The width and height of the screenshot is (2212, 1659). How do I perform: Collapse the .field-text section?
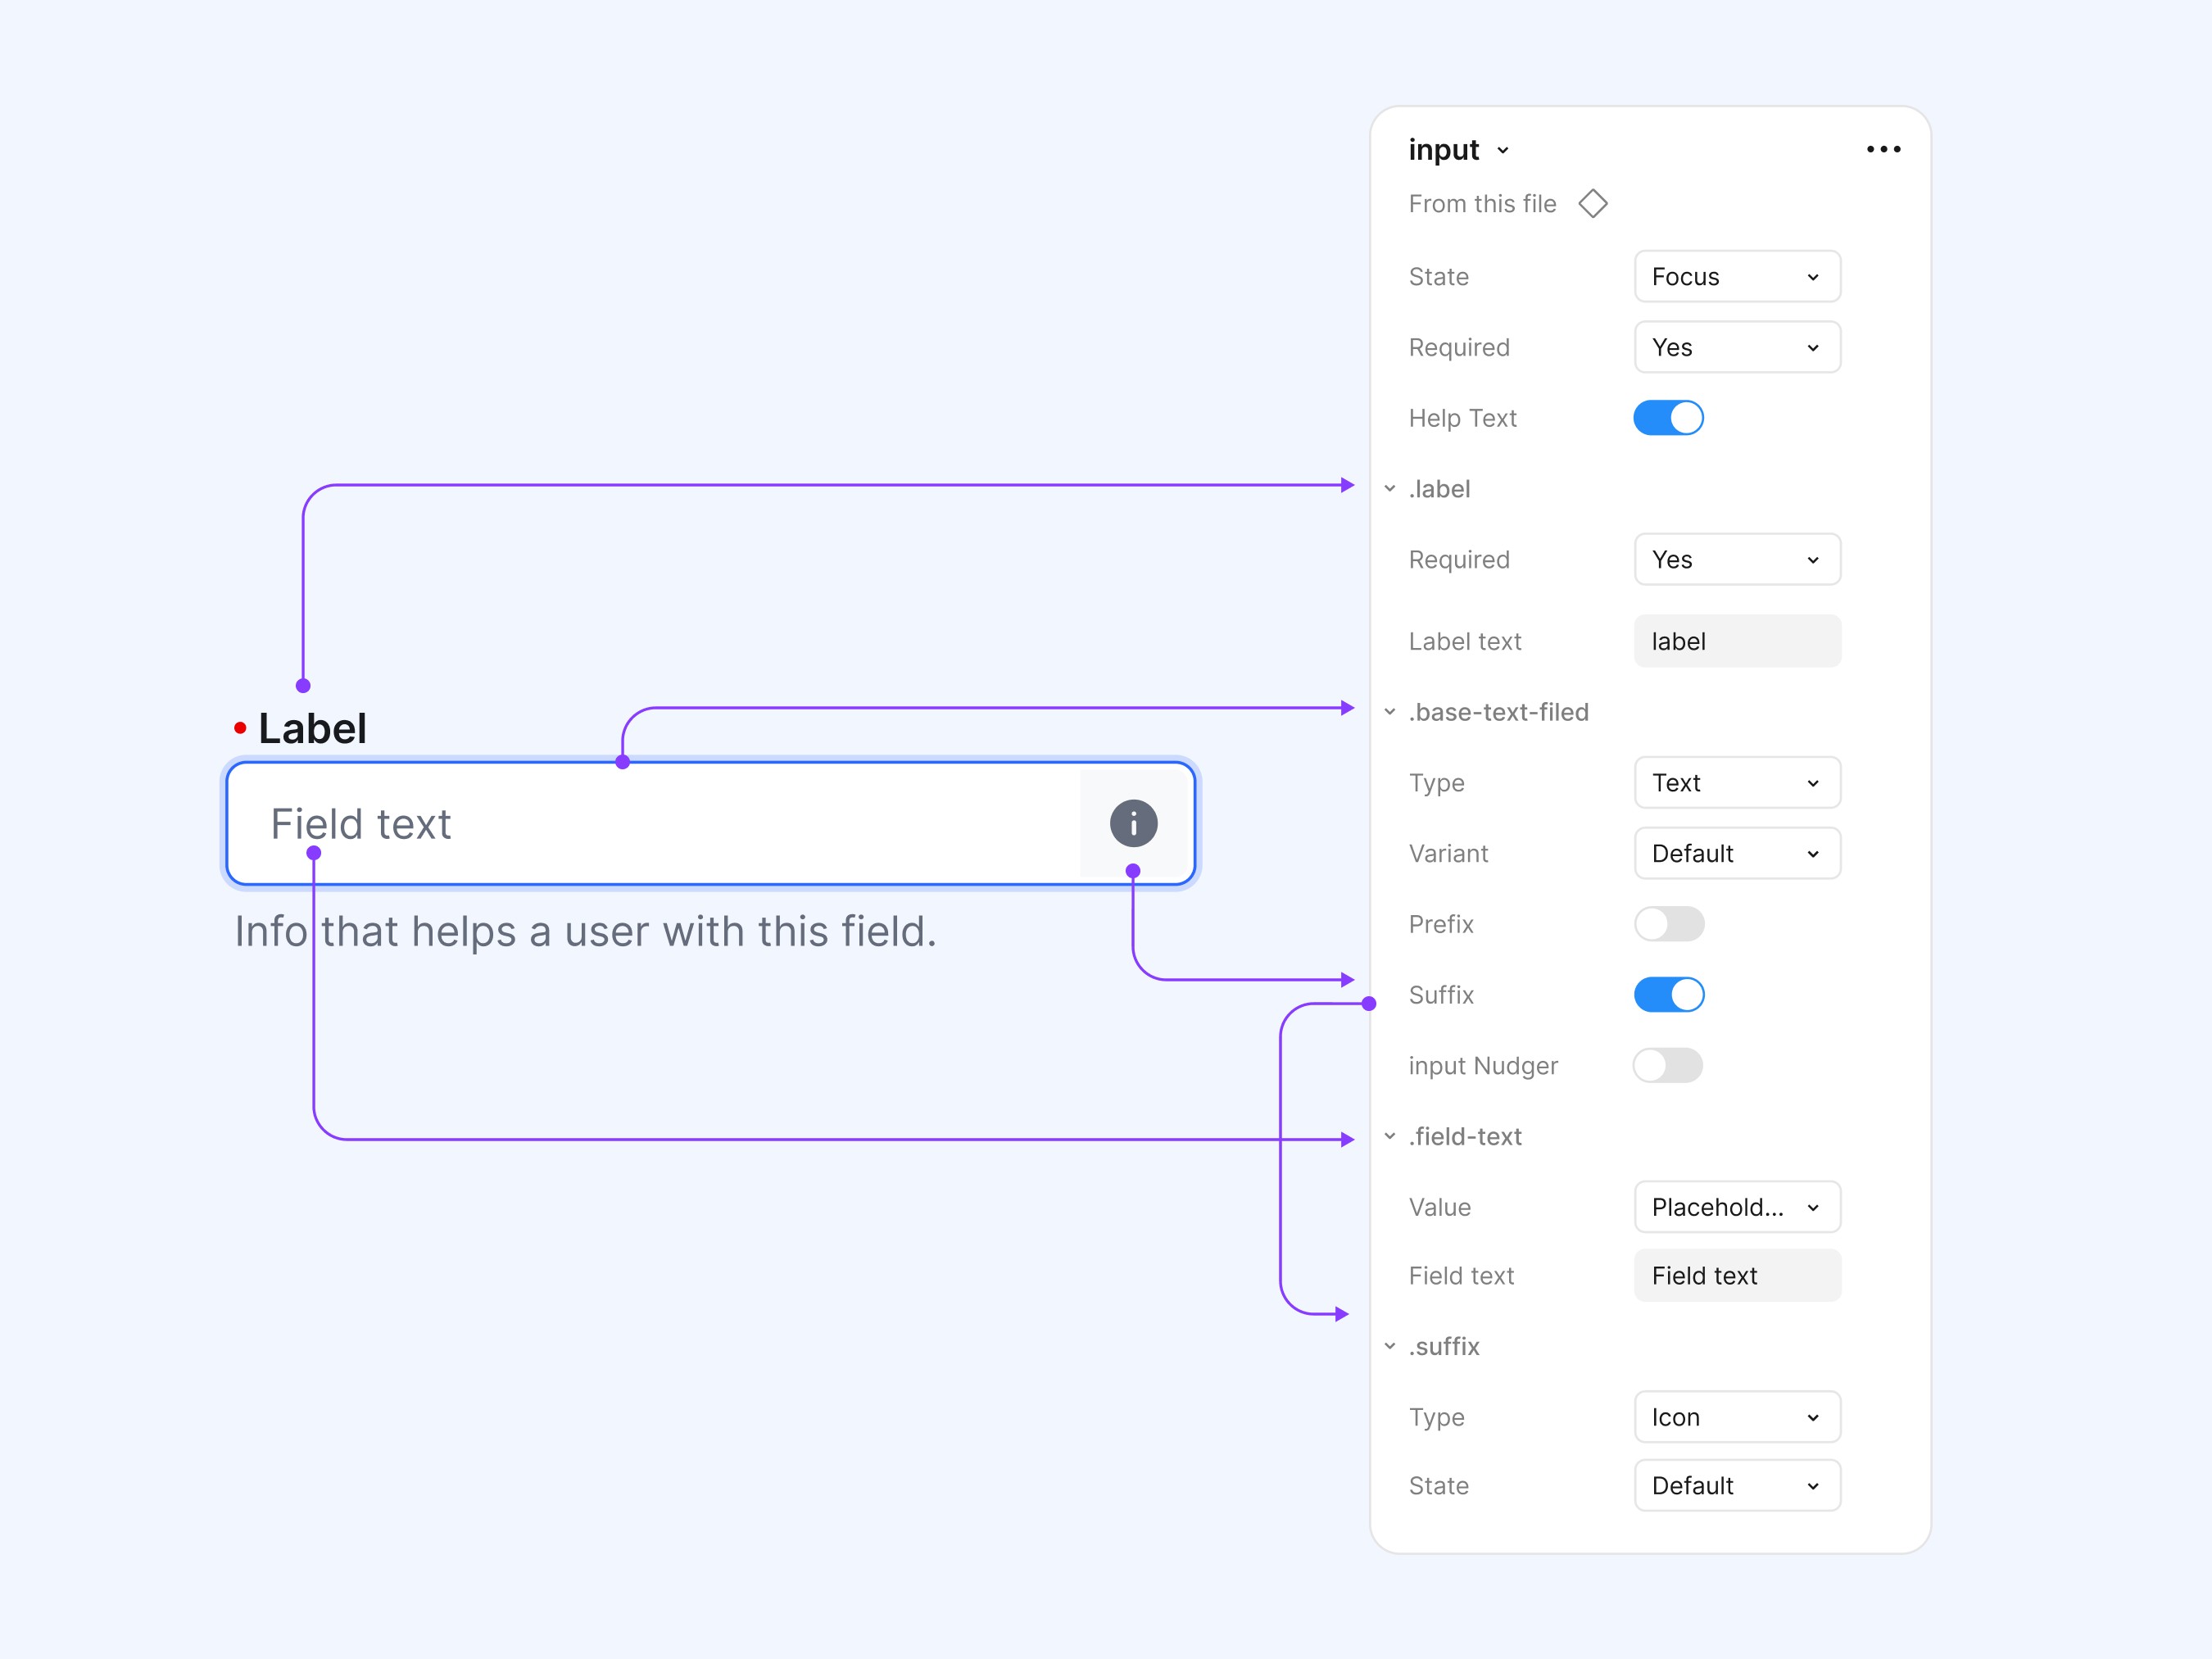click(1390, 1136)
